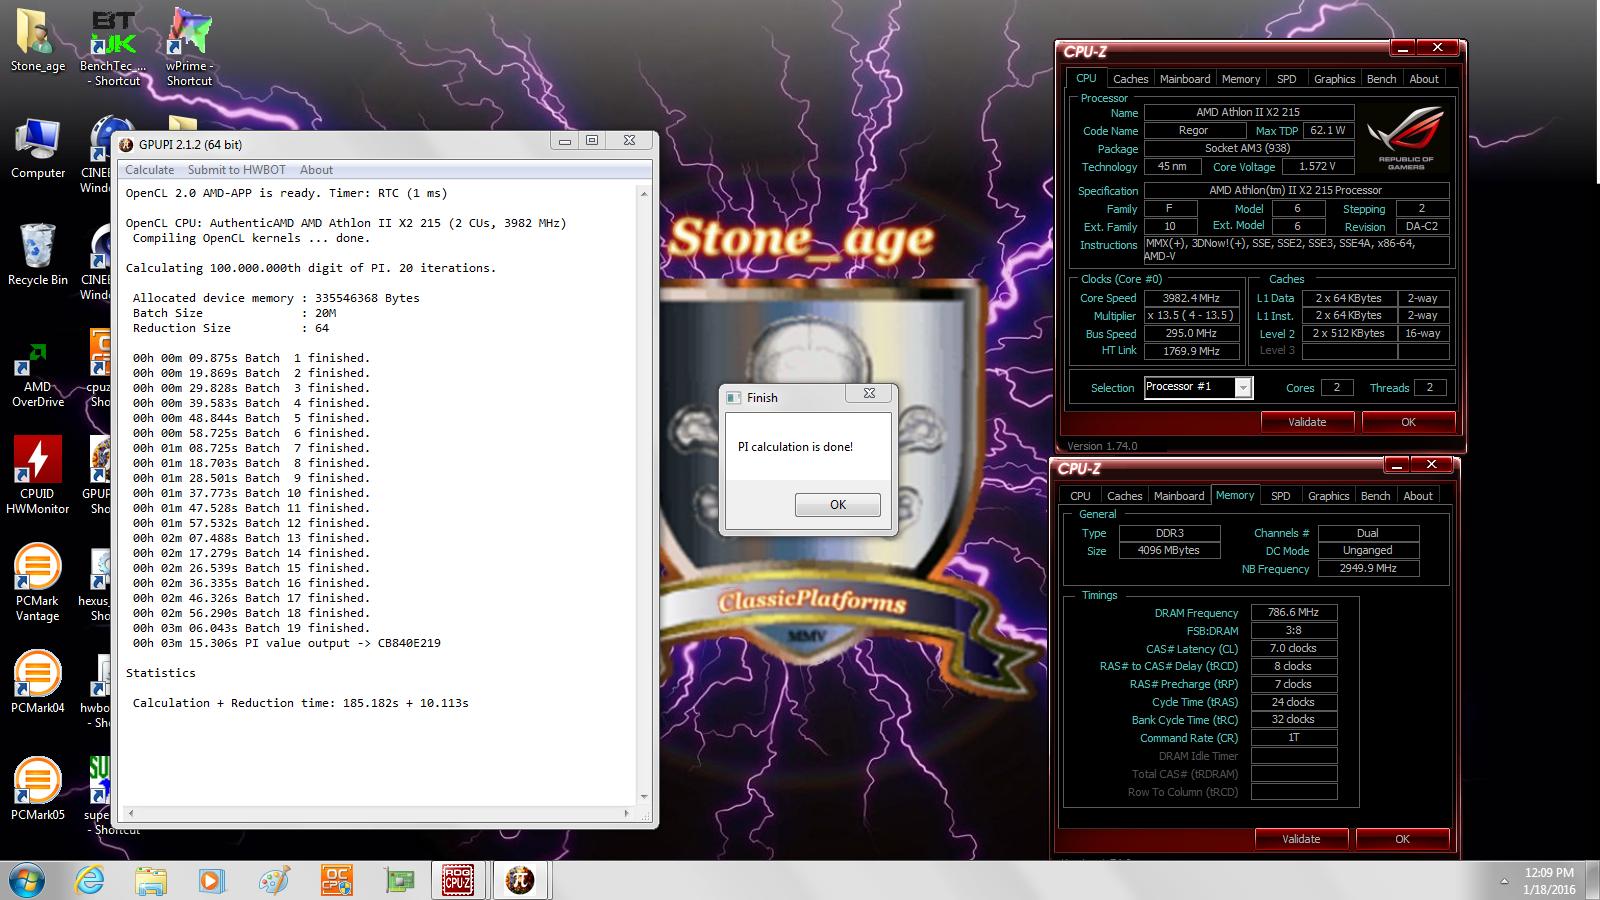Switch to ROG CPU-Z taskbar button

(x=459, y=880)
